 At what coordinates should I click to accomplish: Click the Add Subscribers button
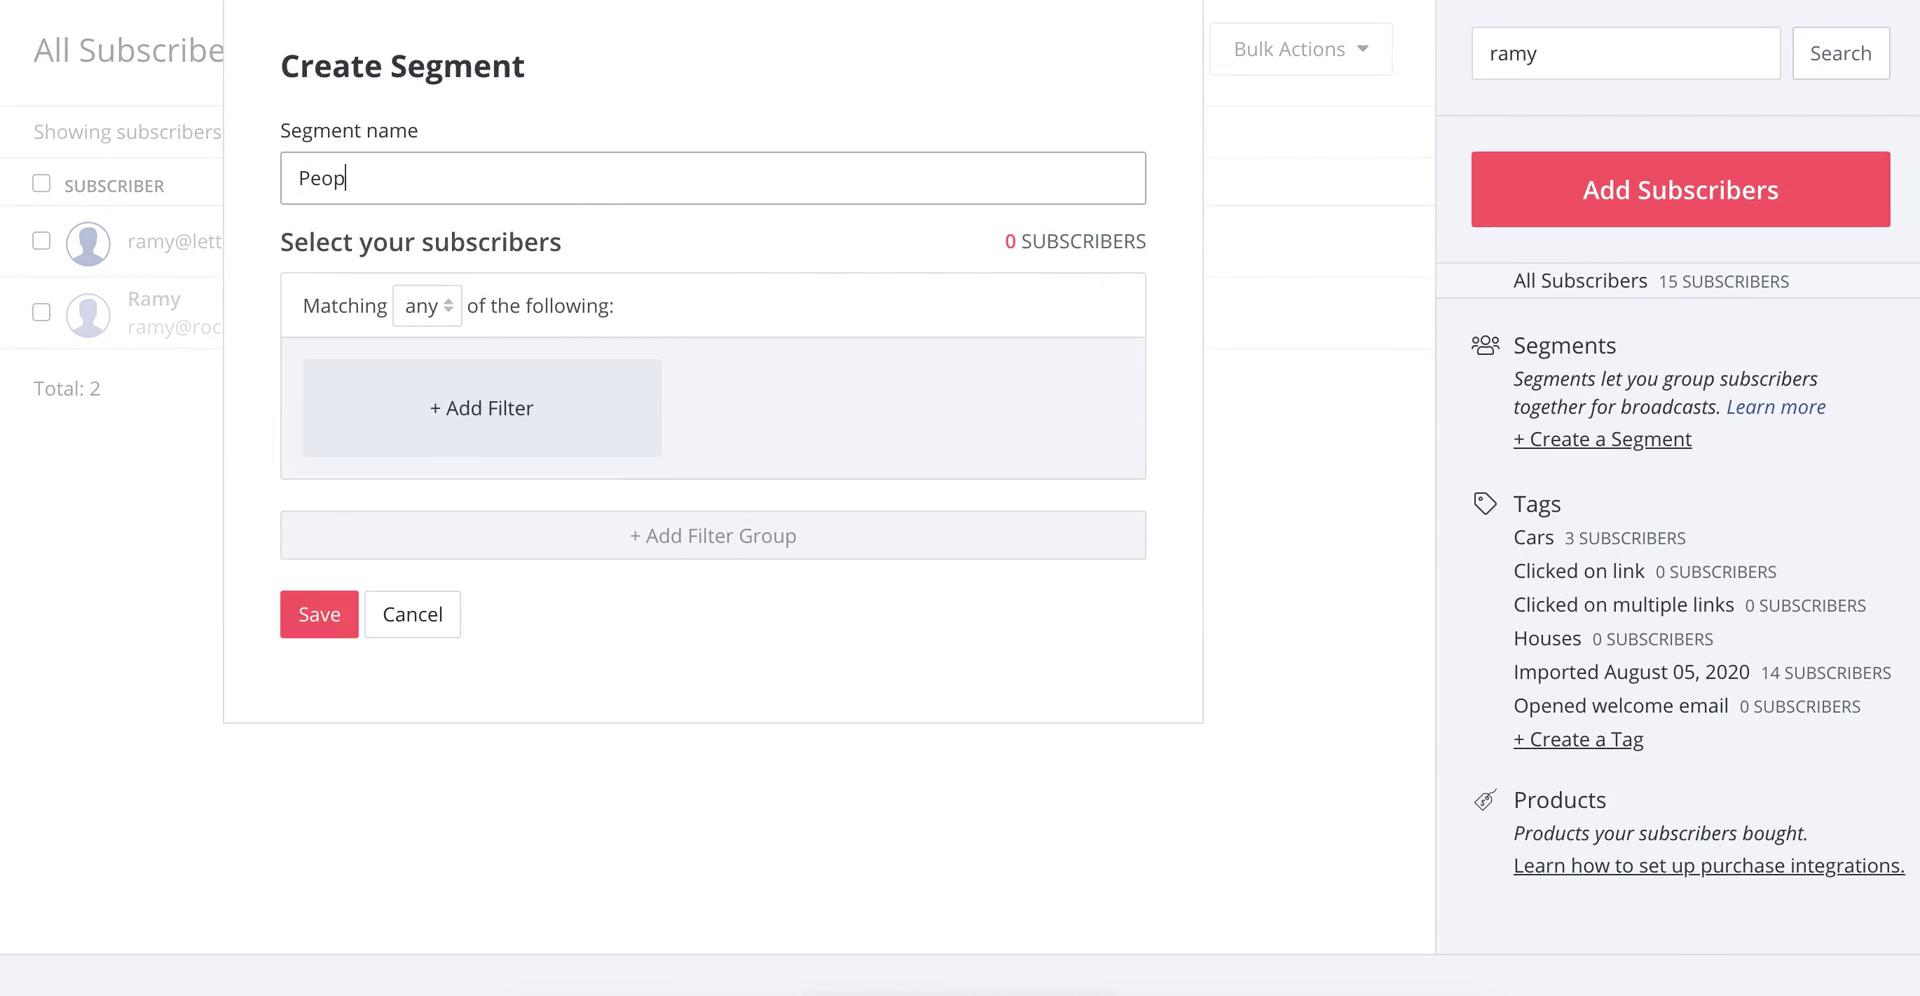[x=1680, y=190]
